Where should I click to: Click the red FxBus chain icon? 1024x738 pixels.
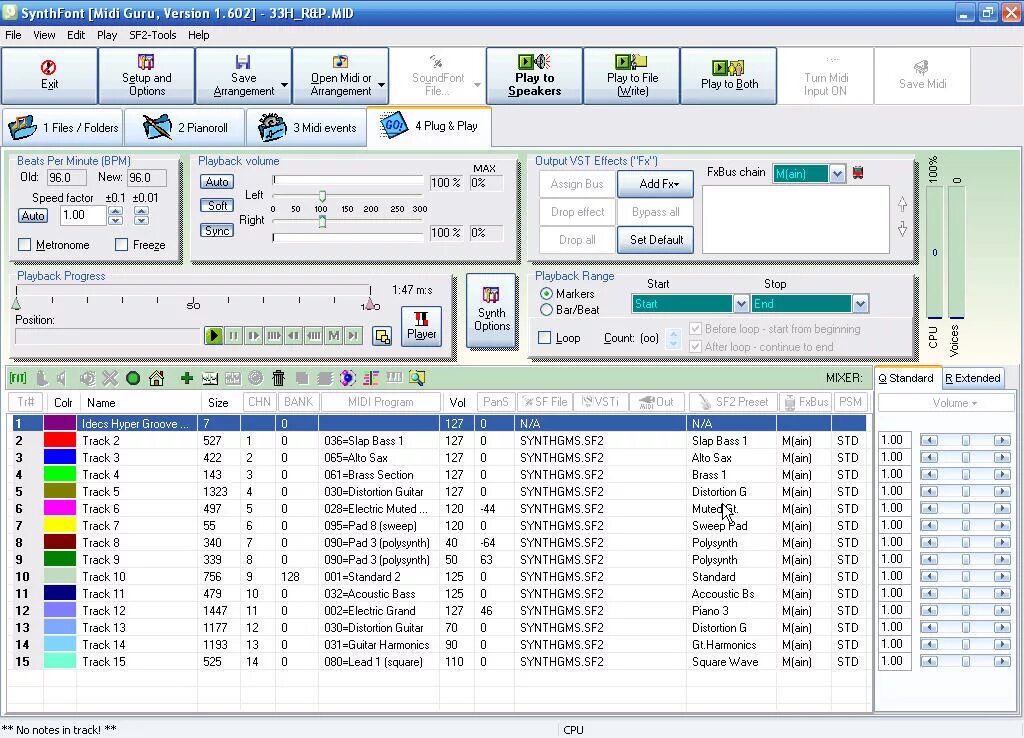click(858, 173)
